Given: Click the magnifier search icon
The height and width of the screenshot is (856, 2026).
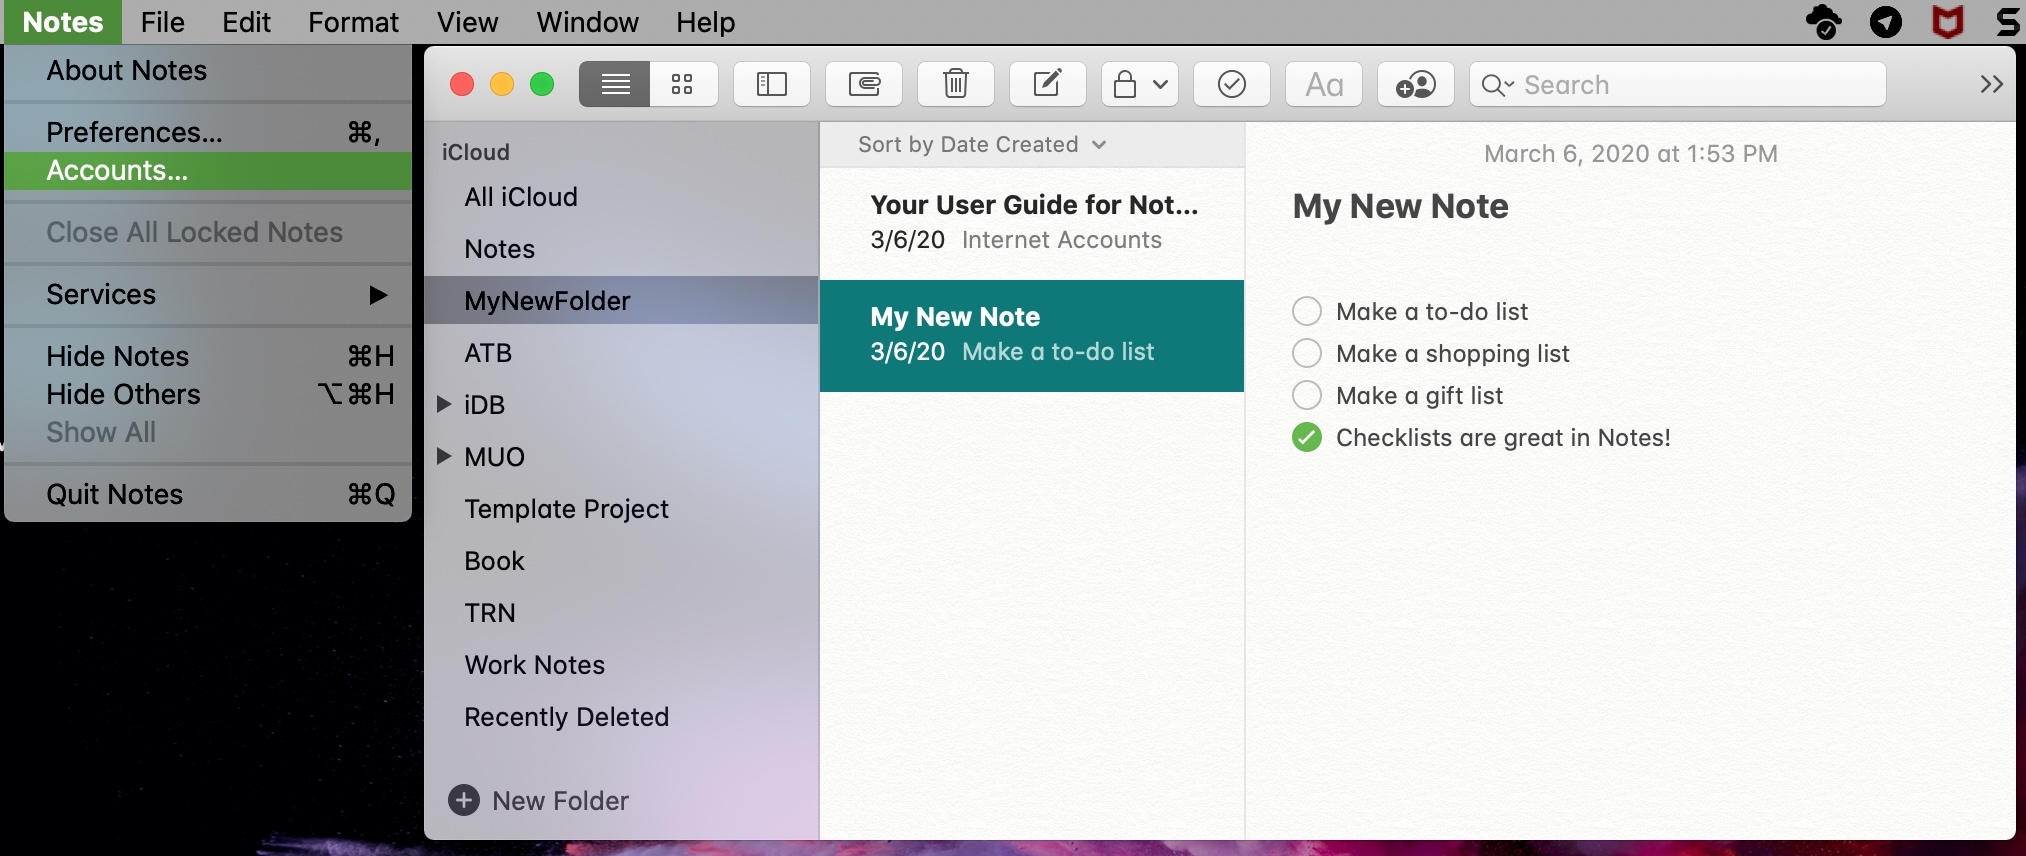Looking at the screenshot, I should point(1497,85).
